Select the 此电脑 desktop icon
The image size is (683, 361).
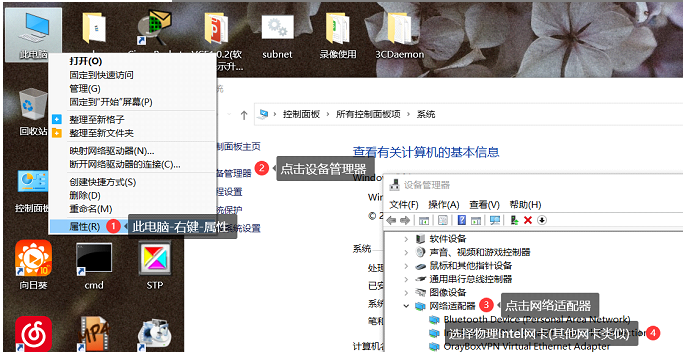(34, 35)
